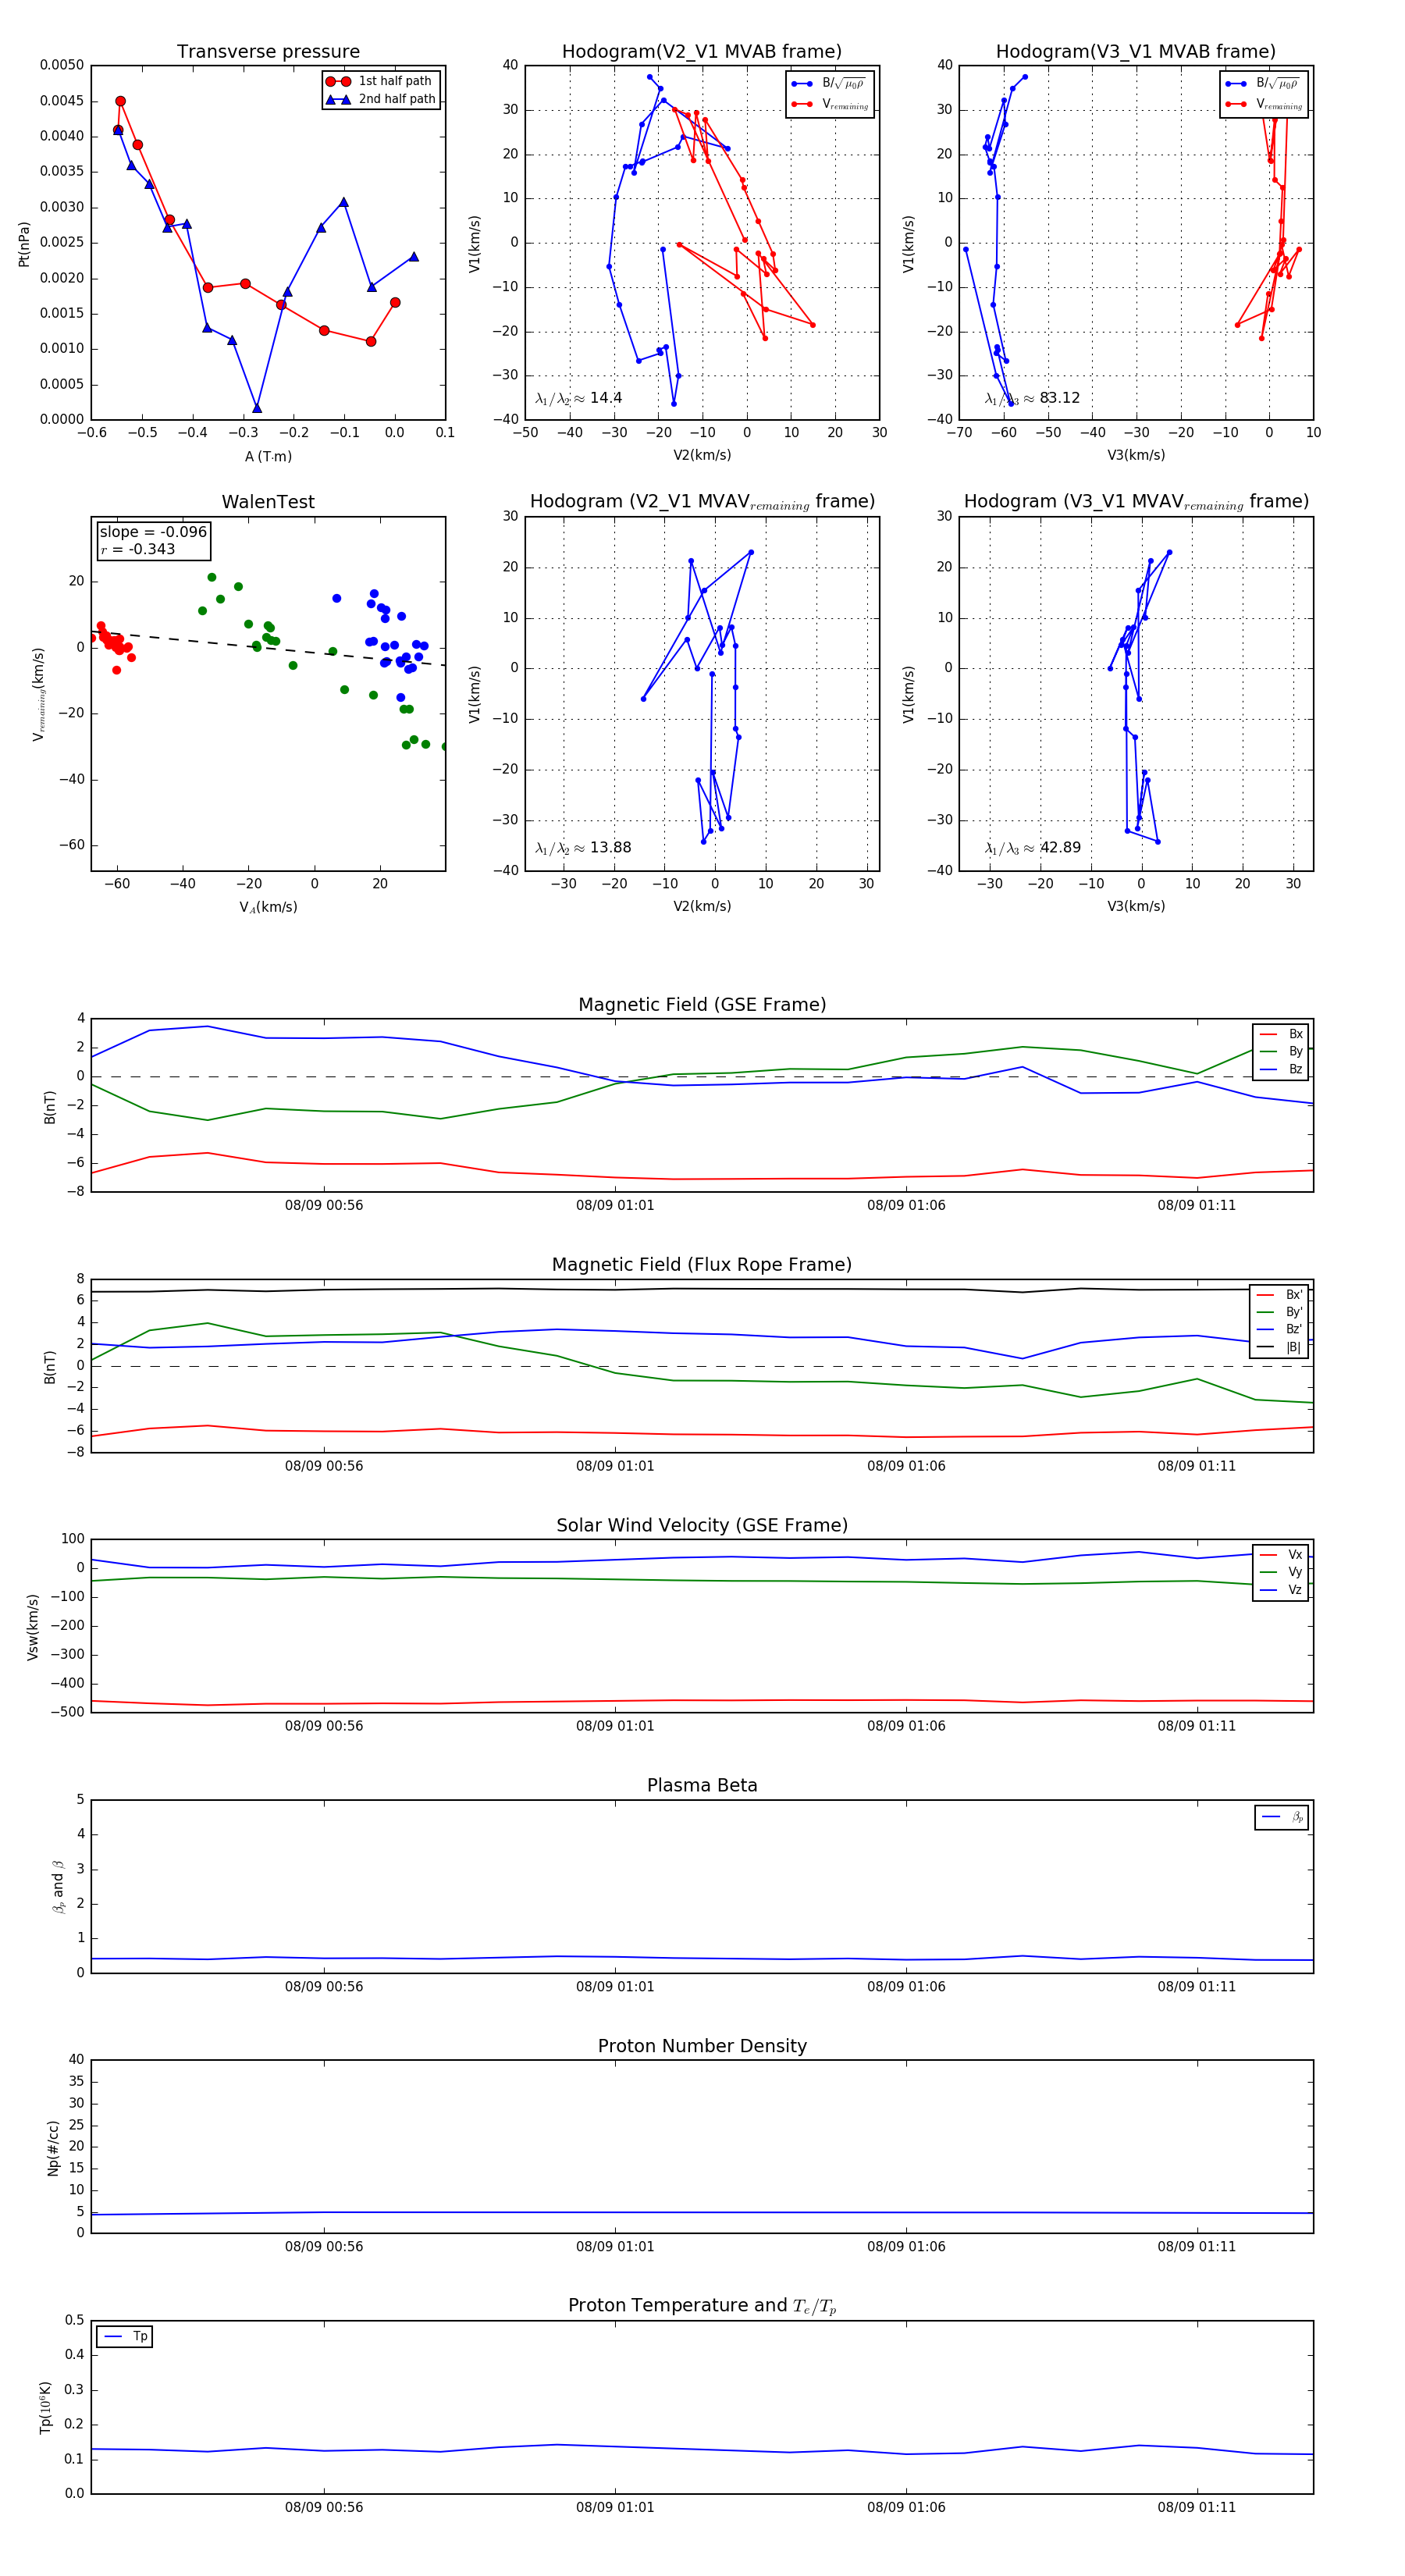Click 'Vy' legend entry in velocity plot
1405x2576 pixels.
1281,1572
